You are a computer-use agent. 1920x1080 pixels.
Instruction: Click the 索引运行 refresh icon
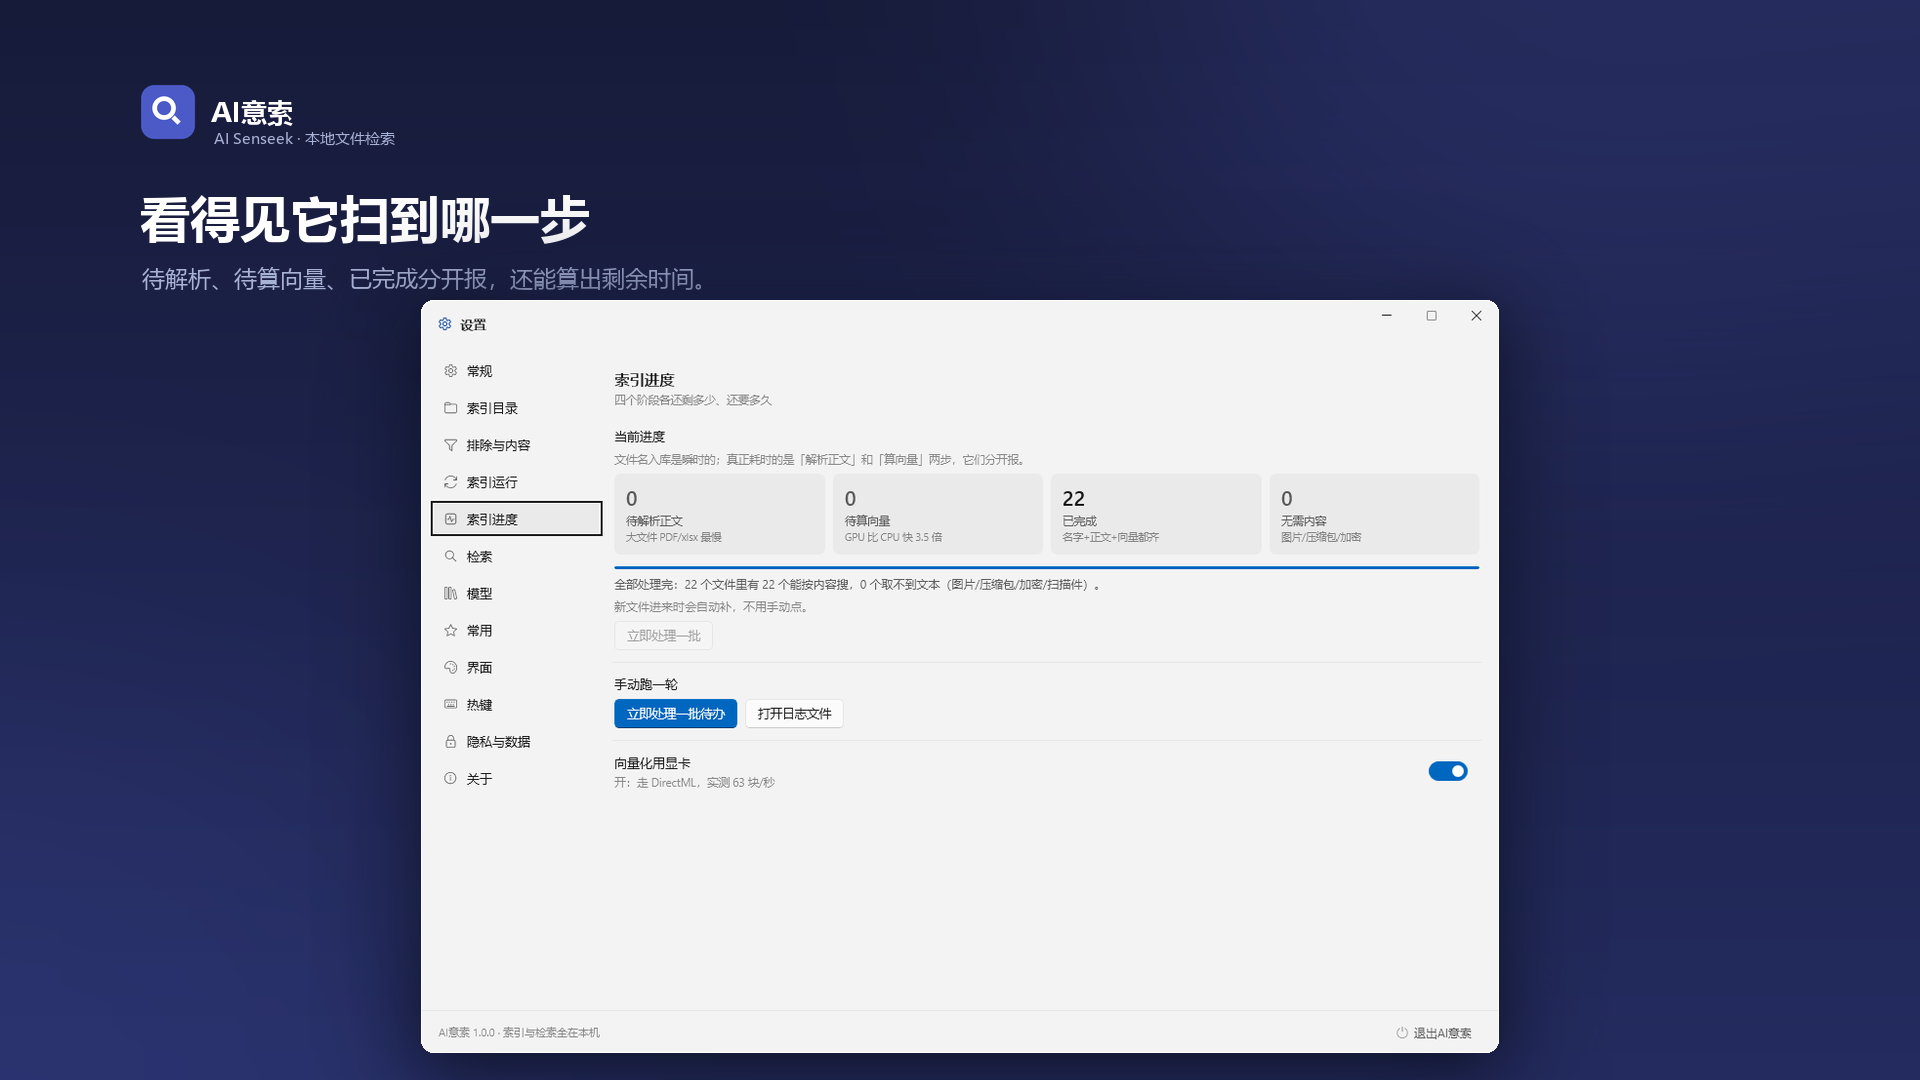[450, 482]
